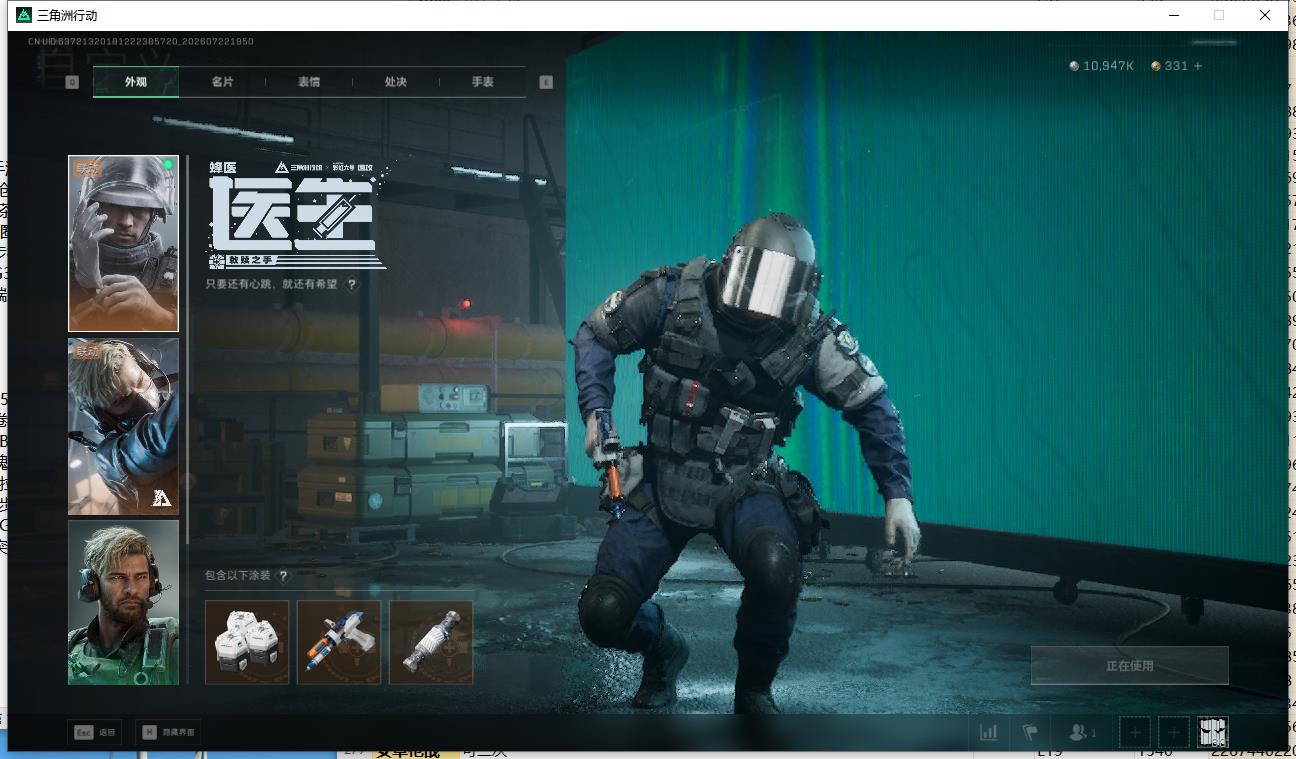Click the 包含以下涂装 label

tap(238, 576)
